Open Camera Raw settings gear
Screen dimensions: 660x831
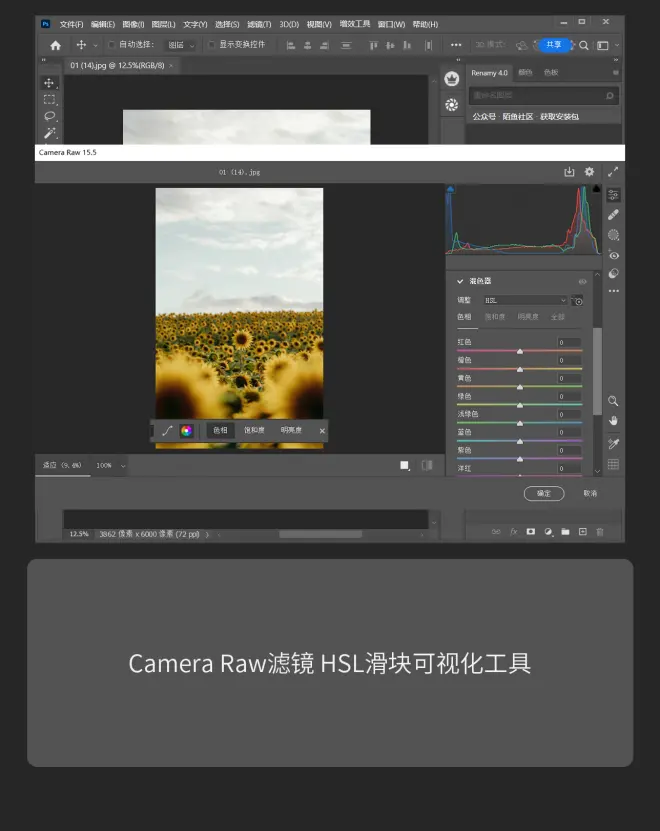(589, 172)
